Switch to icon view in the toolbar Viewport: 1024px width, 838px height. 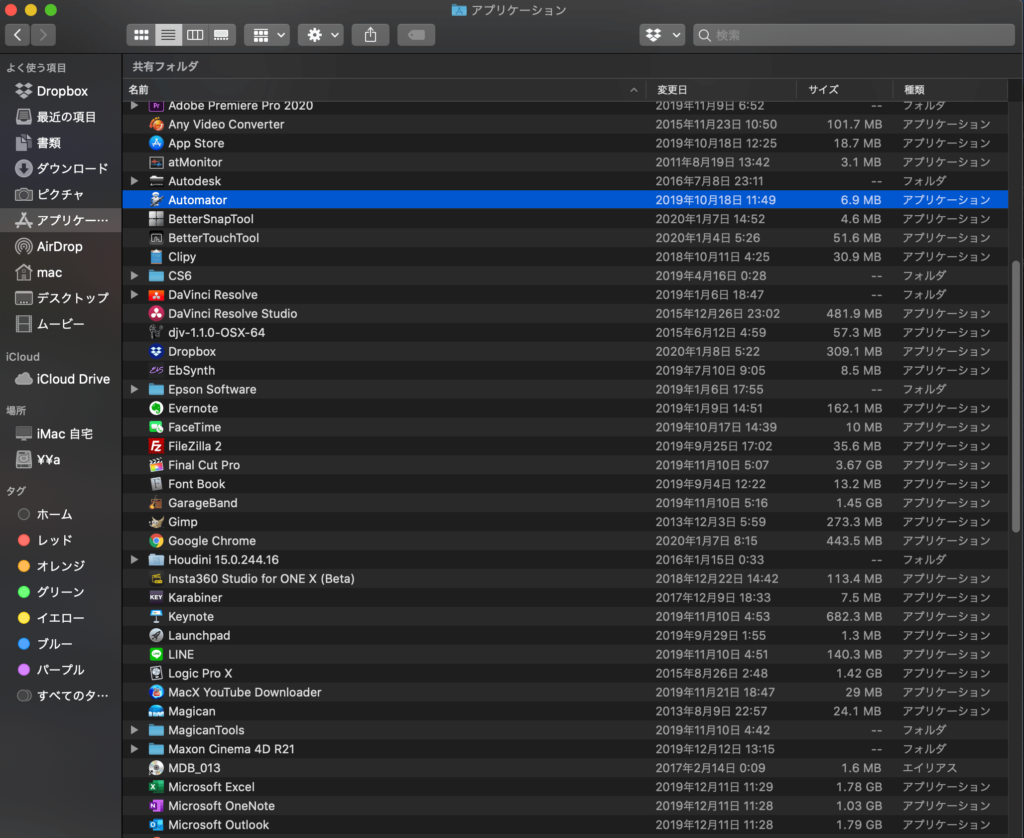click(x=141, y=35)
